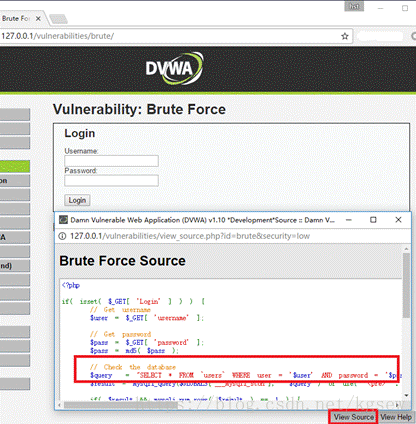Click the '<?php' opening tag line

71,285
